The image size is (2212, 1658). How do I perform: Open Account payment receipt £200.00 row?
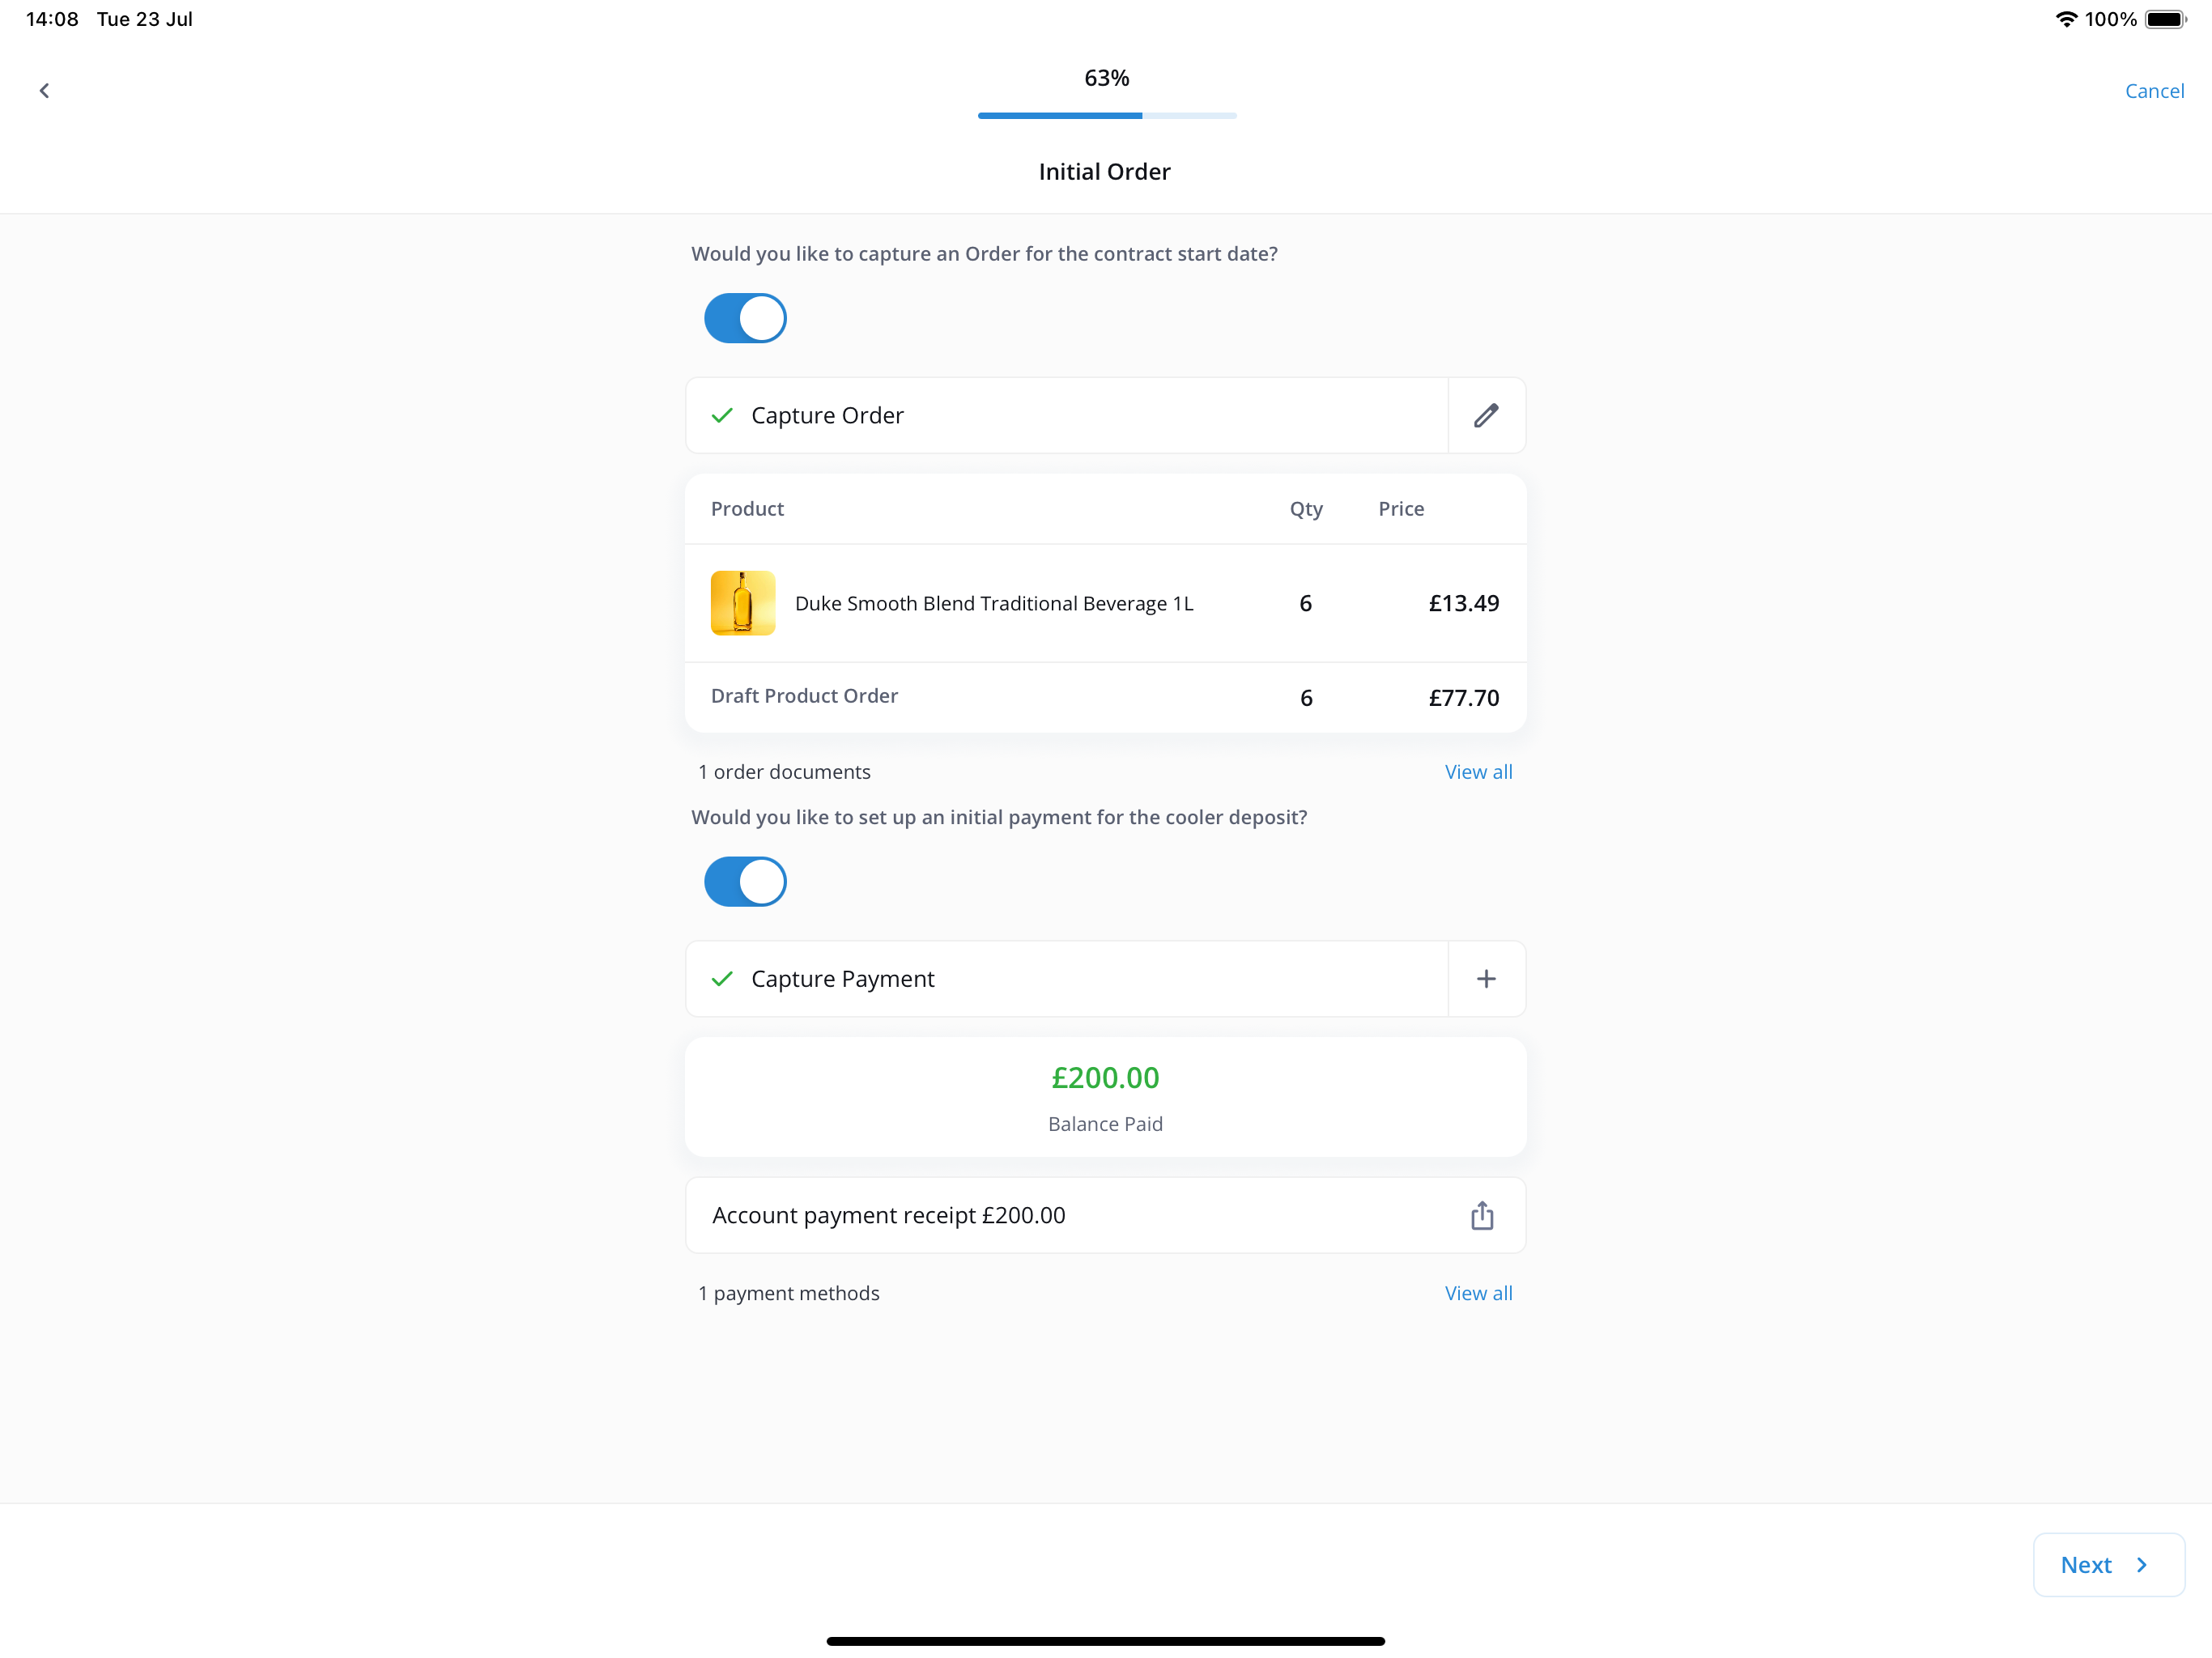click(1105, 1215)
